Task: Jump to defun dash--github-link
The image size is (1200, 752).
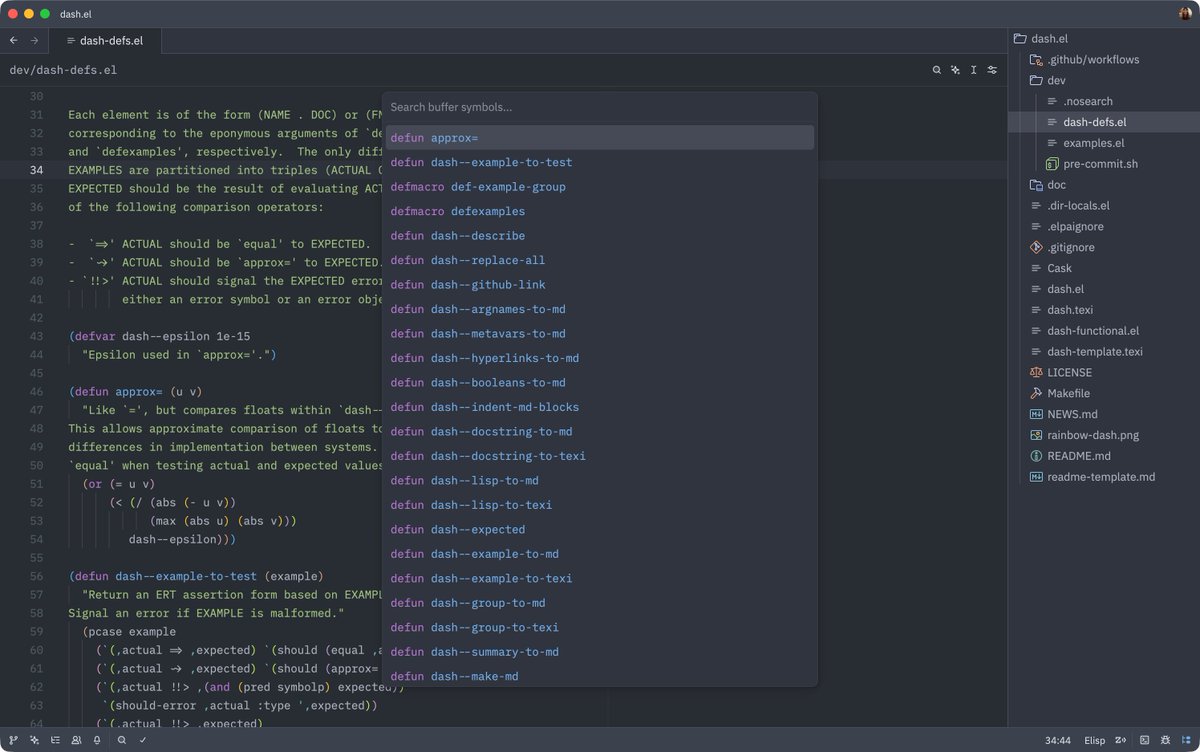Action: (x=600, y=285)
